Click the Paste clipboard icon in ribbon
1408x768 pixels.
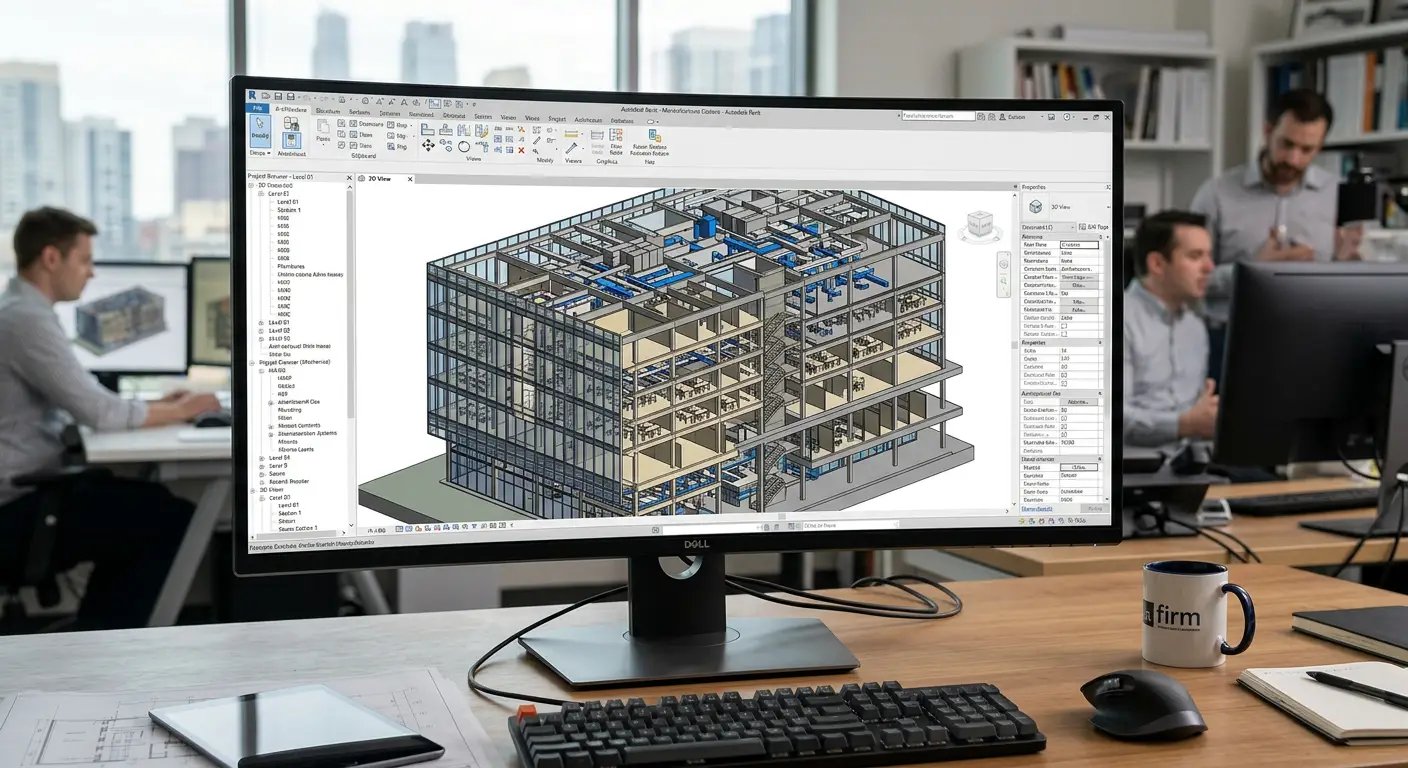(x=323, y=126)
